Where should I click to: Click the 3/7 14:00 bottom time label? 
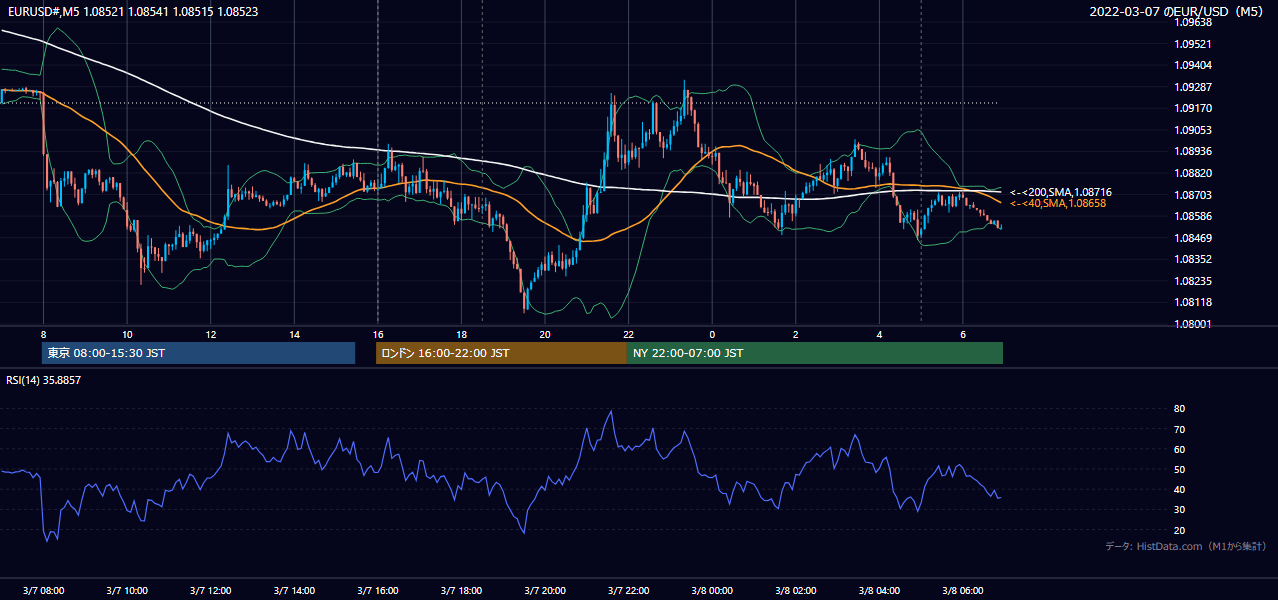pyautogui.click(x=294, y=590)
